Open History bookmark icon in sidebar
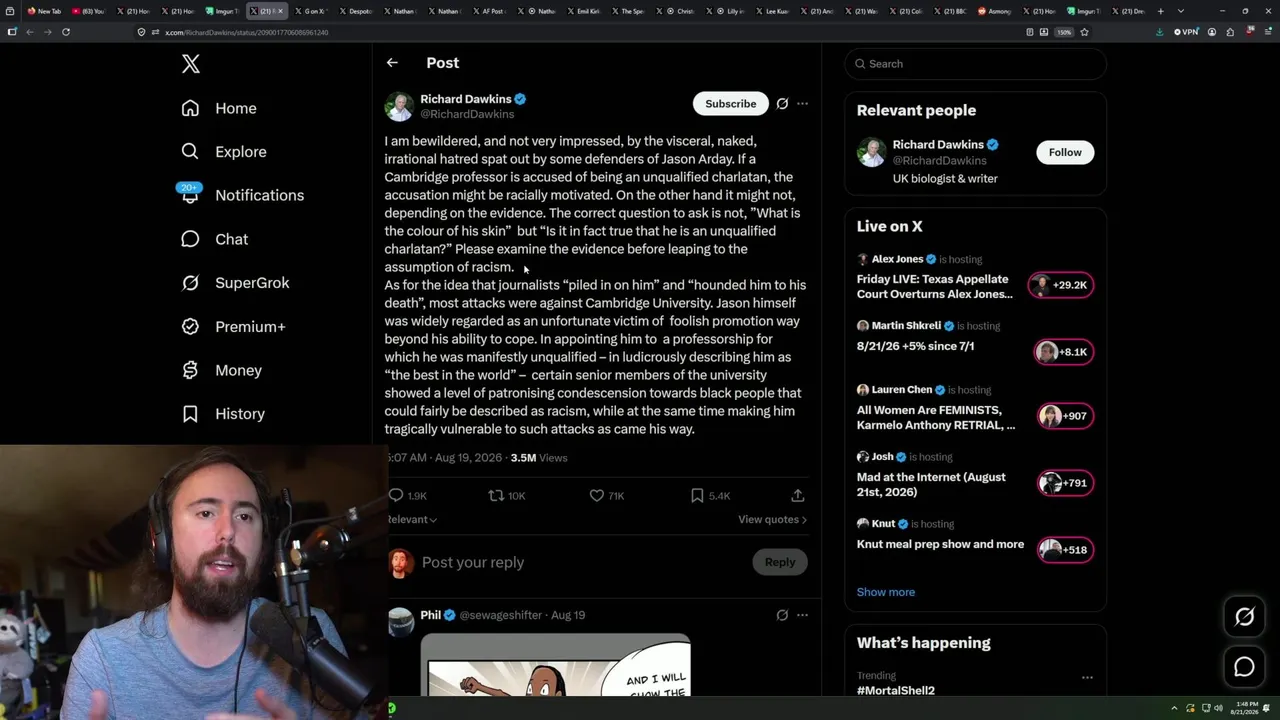Image resolution: width=1280 pixels, height=720 pixels. coord(190,414)
